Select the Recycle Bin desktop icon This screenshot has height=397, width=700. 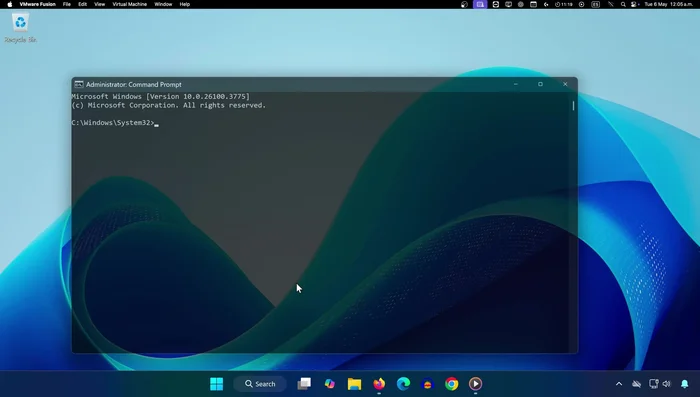20,28
